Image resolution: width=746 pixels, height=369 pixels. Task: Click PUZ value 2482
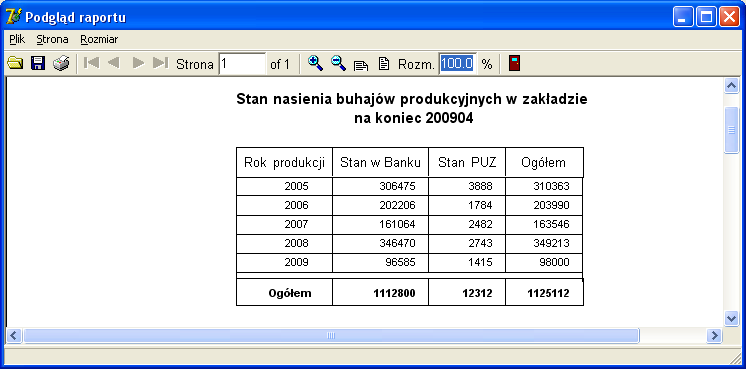pyautogui.click(x=480, y=224)
